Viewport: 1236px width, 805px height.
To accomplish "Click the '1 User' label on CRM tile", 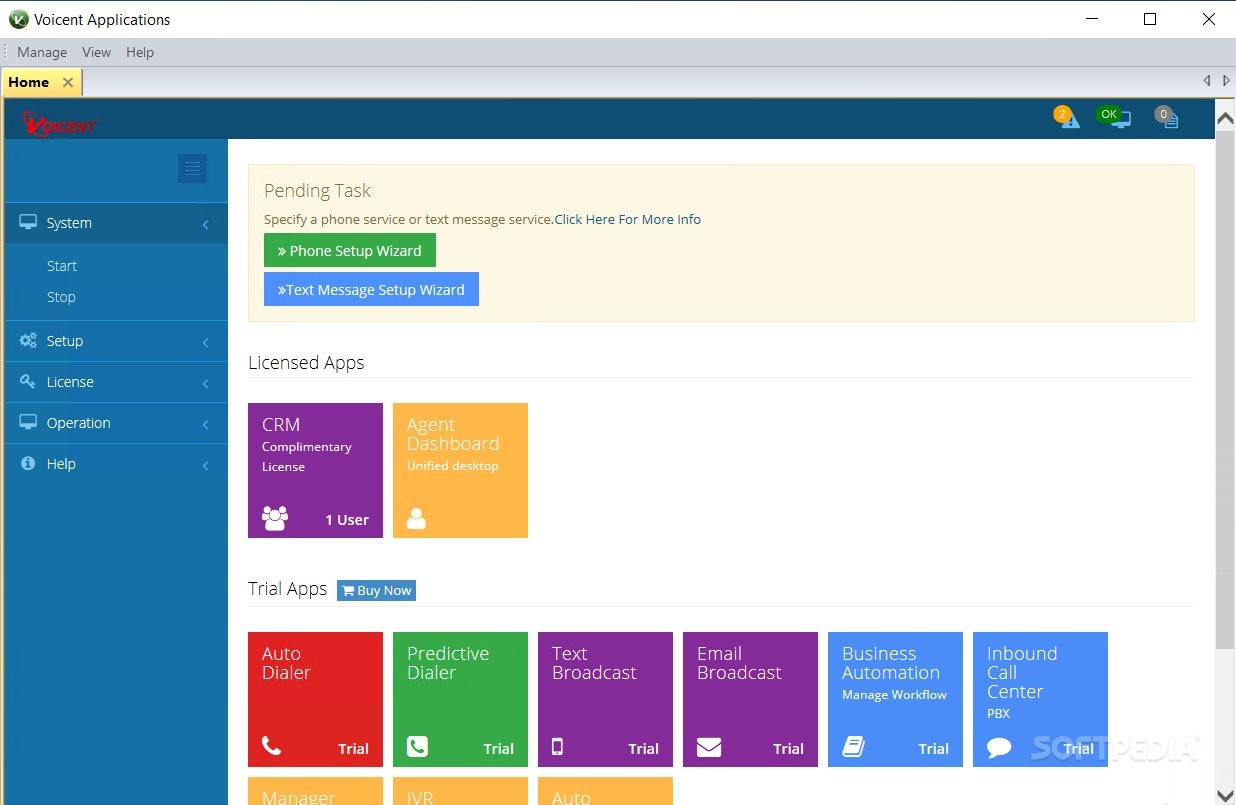I will tap(347, 520).
